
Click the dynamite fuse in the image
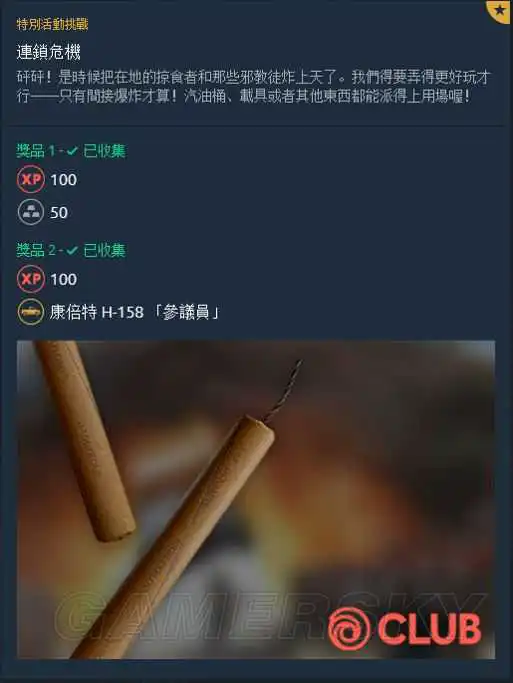pos(281,391)
